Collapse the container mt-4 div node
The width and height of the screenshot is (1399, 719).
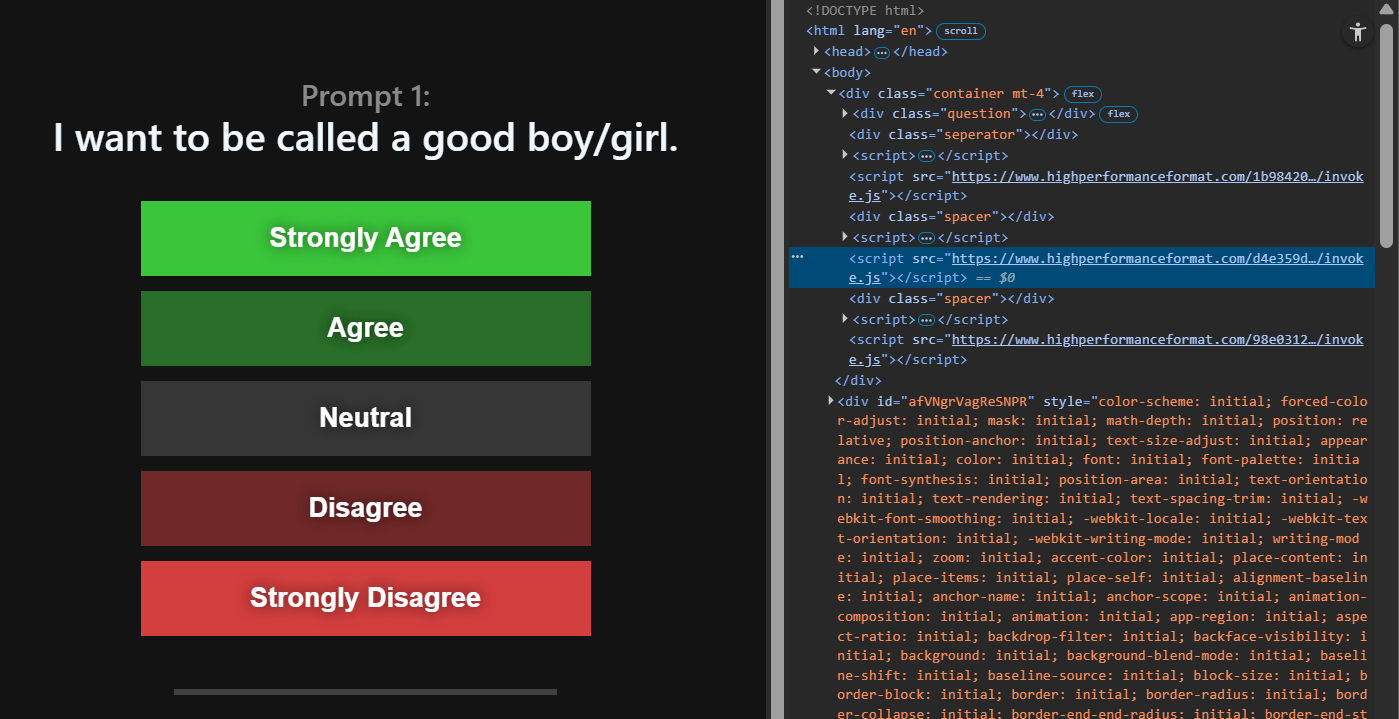click(831, 93)
